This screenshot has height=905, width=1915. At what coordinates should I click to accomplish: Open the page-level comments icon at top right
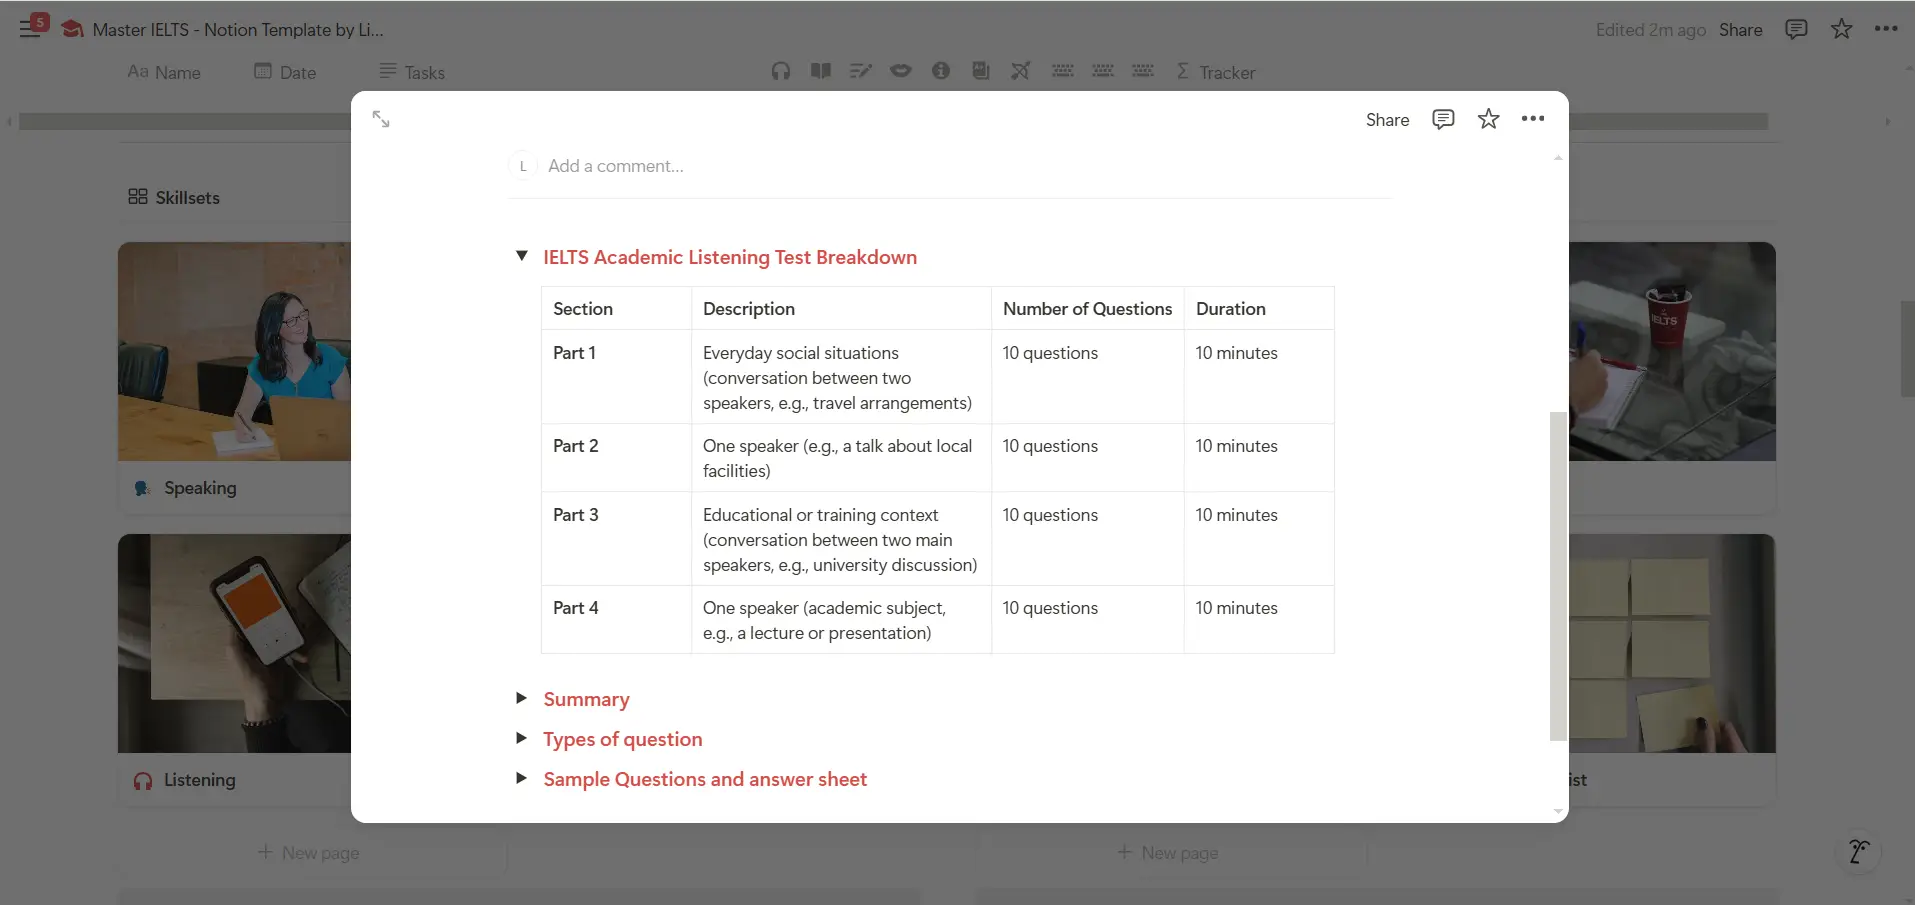coord(1796,29)
